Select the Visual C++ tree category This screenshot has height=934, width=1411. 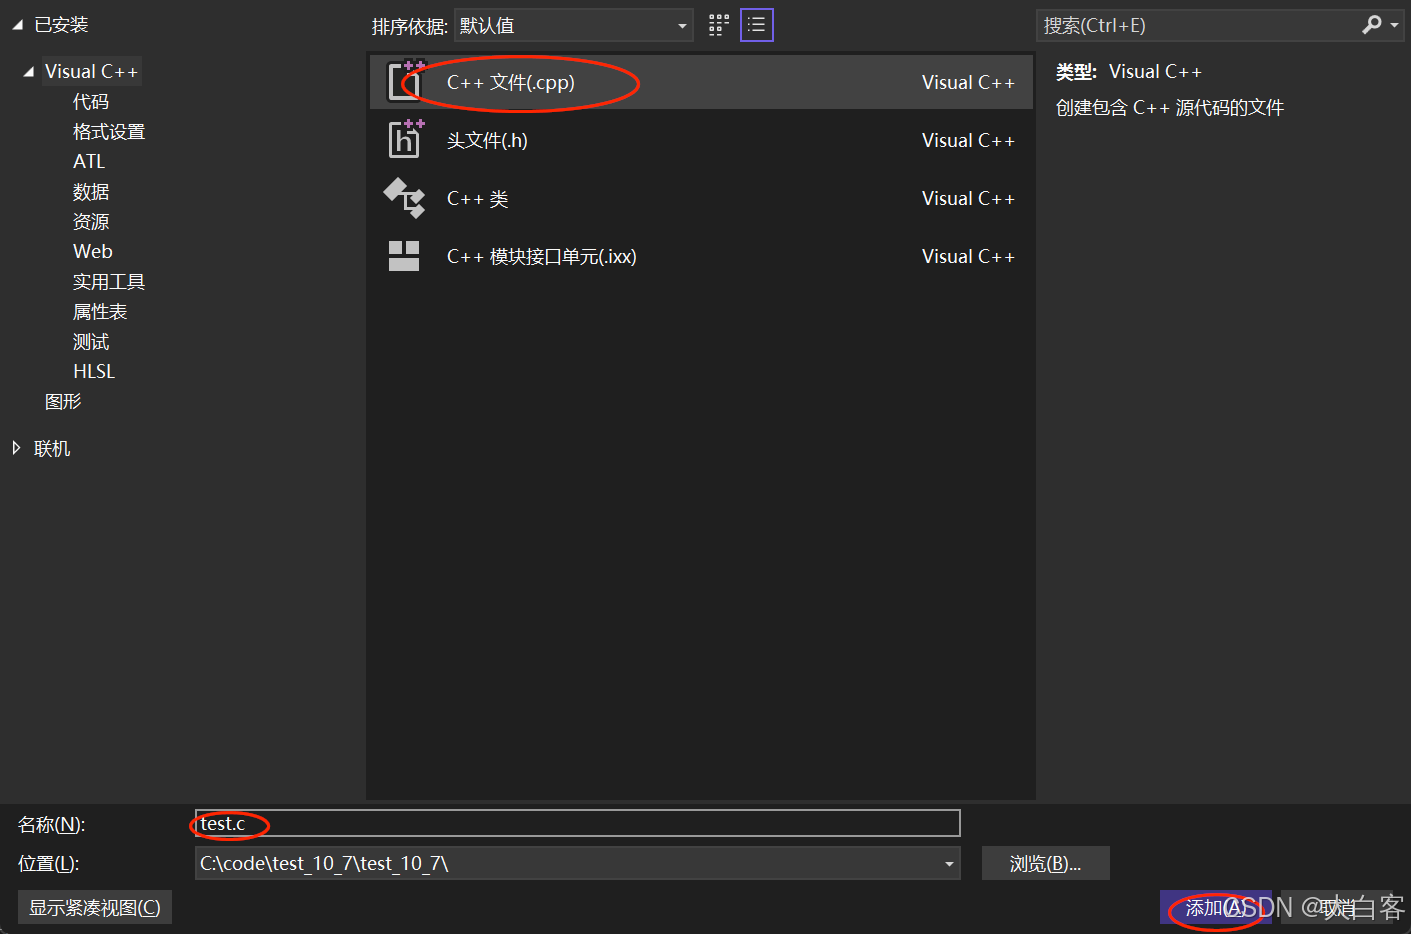91,72
